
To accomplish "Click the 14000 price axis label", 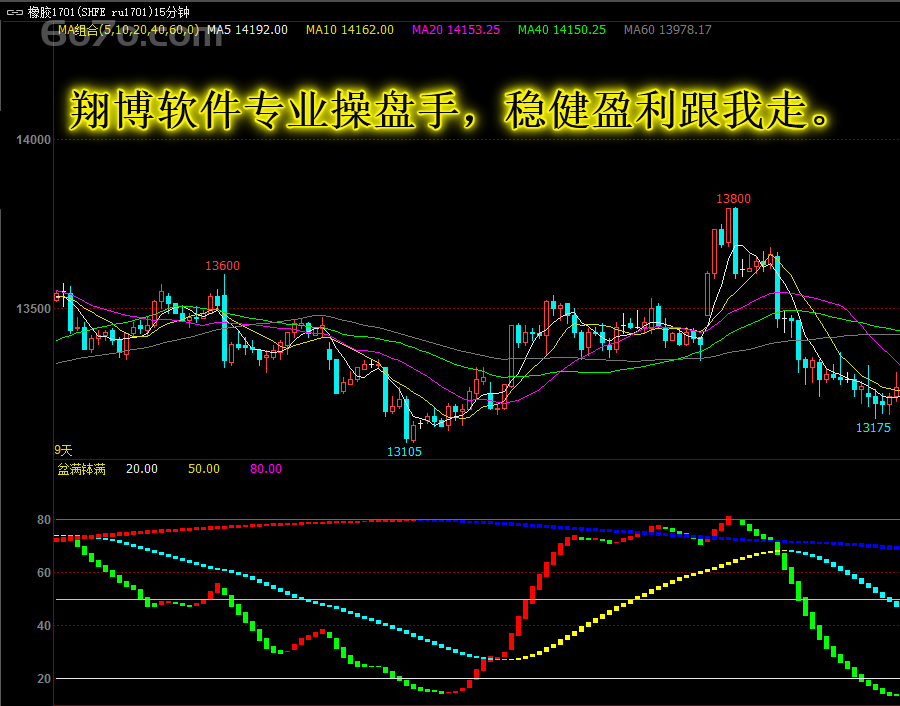I will pos(33,140).
